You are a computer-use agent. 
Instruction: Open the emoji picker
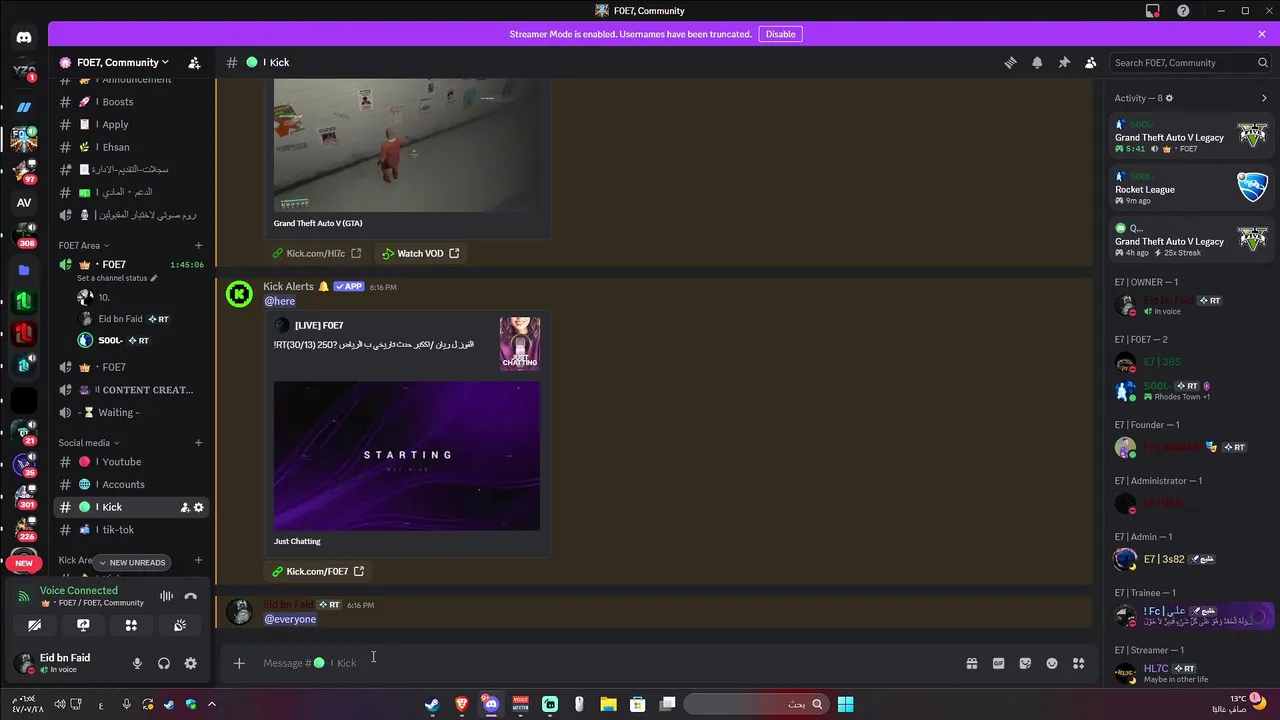pyautogui.click(x=1052, y=663)
